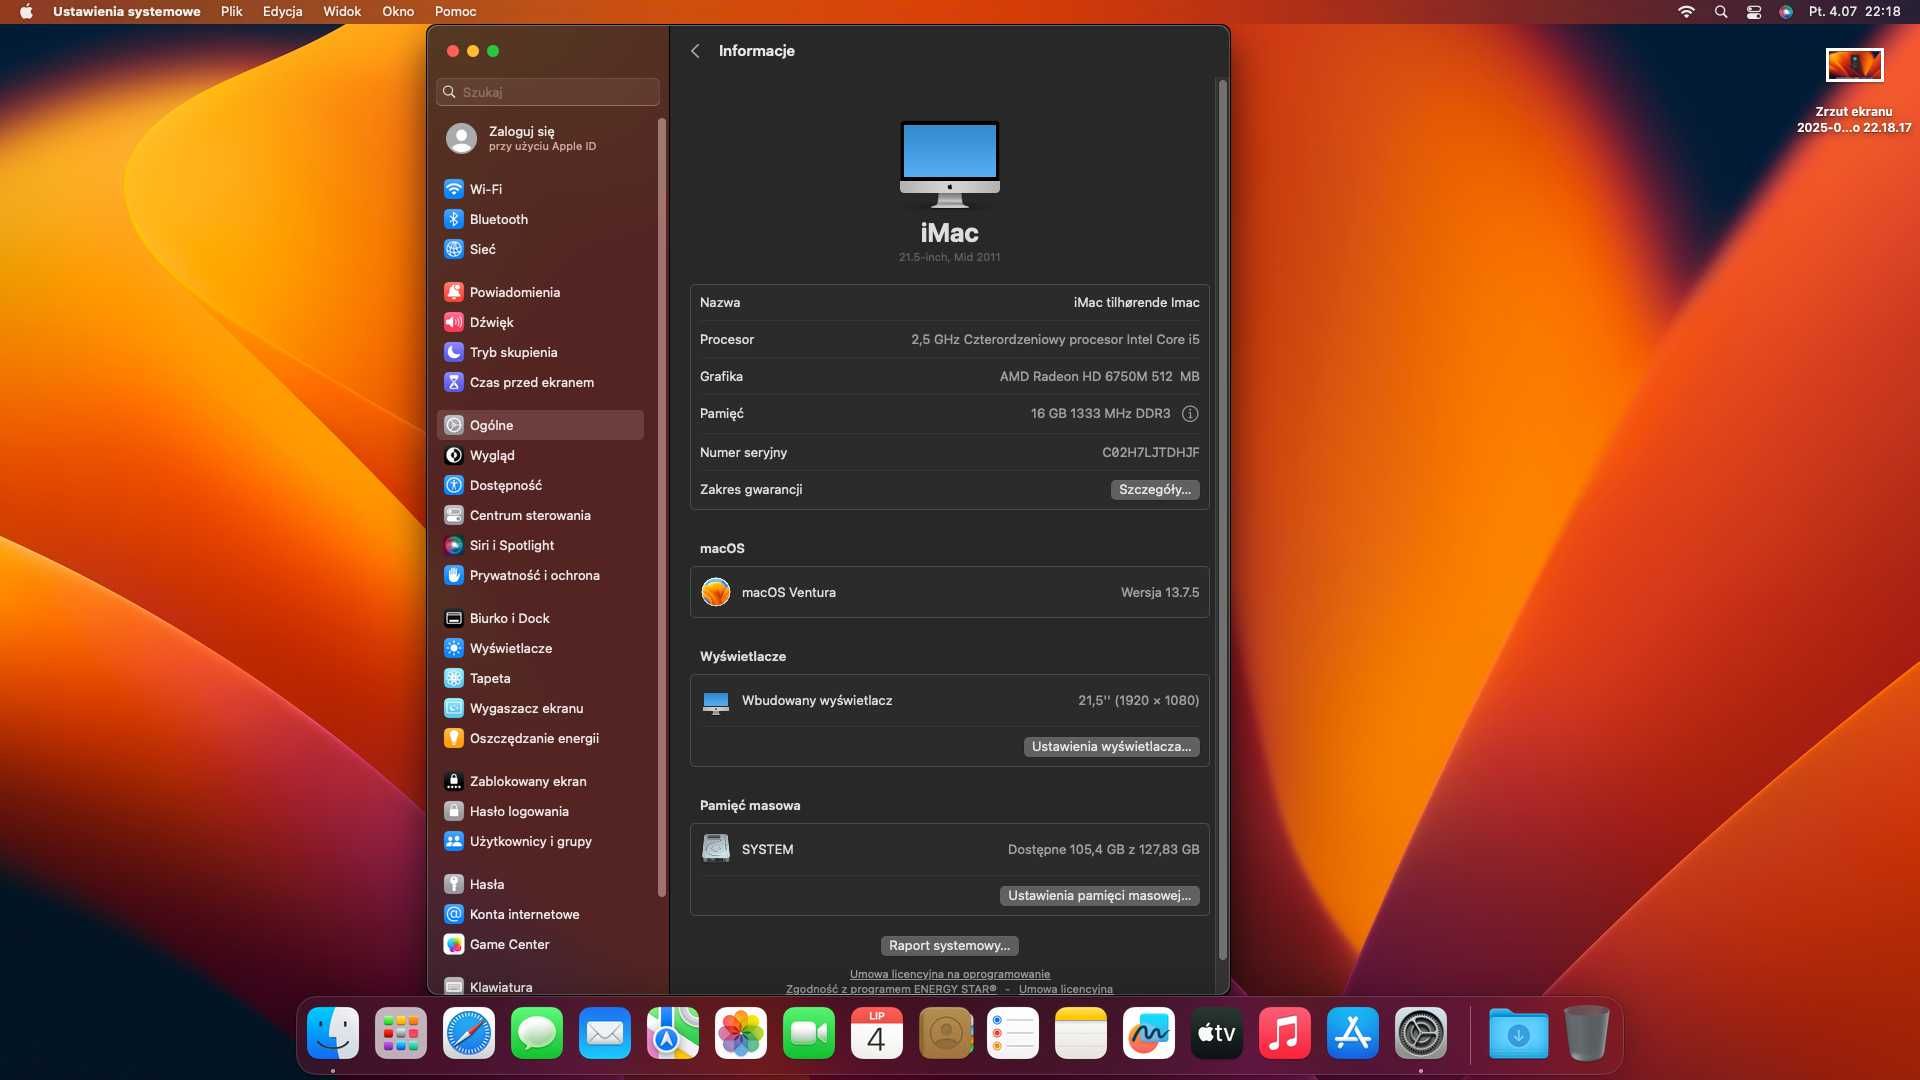Open Wygaszacz ekranu settings
Screen dimensions: 1920x1080
pos(540,708)
